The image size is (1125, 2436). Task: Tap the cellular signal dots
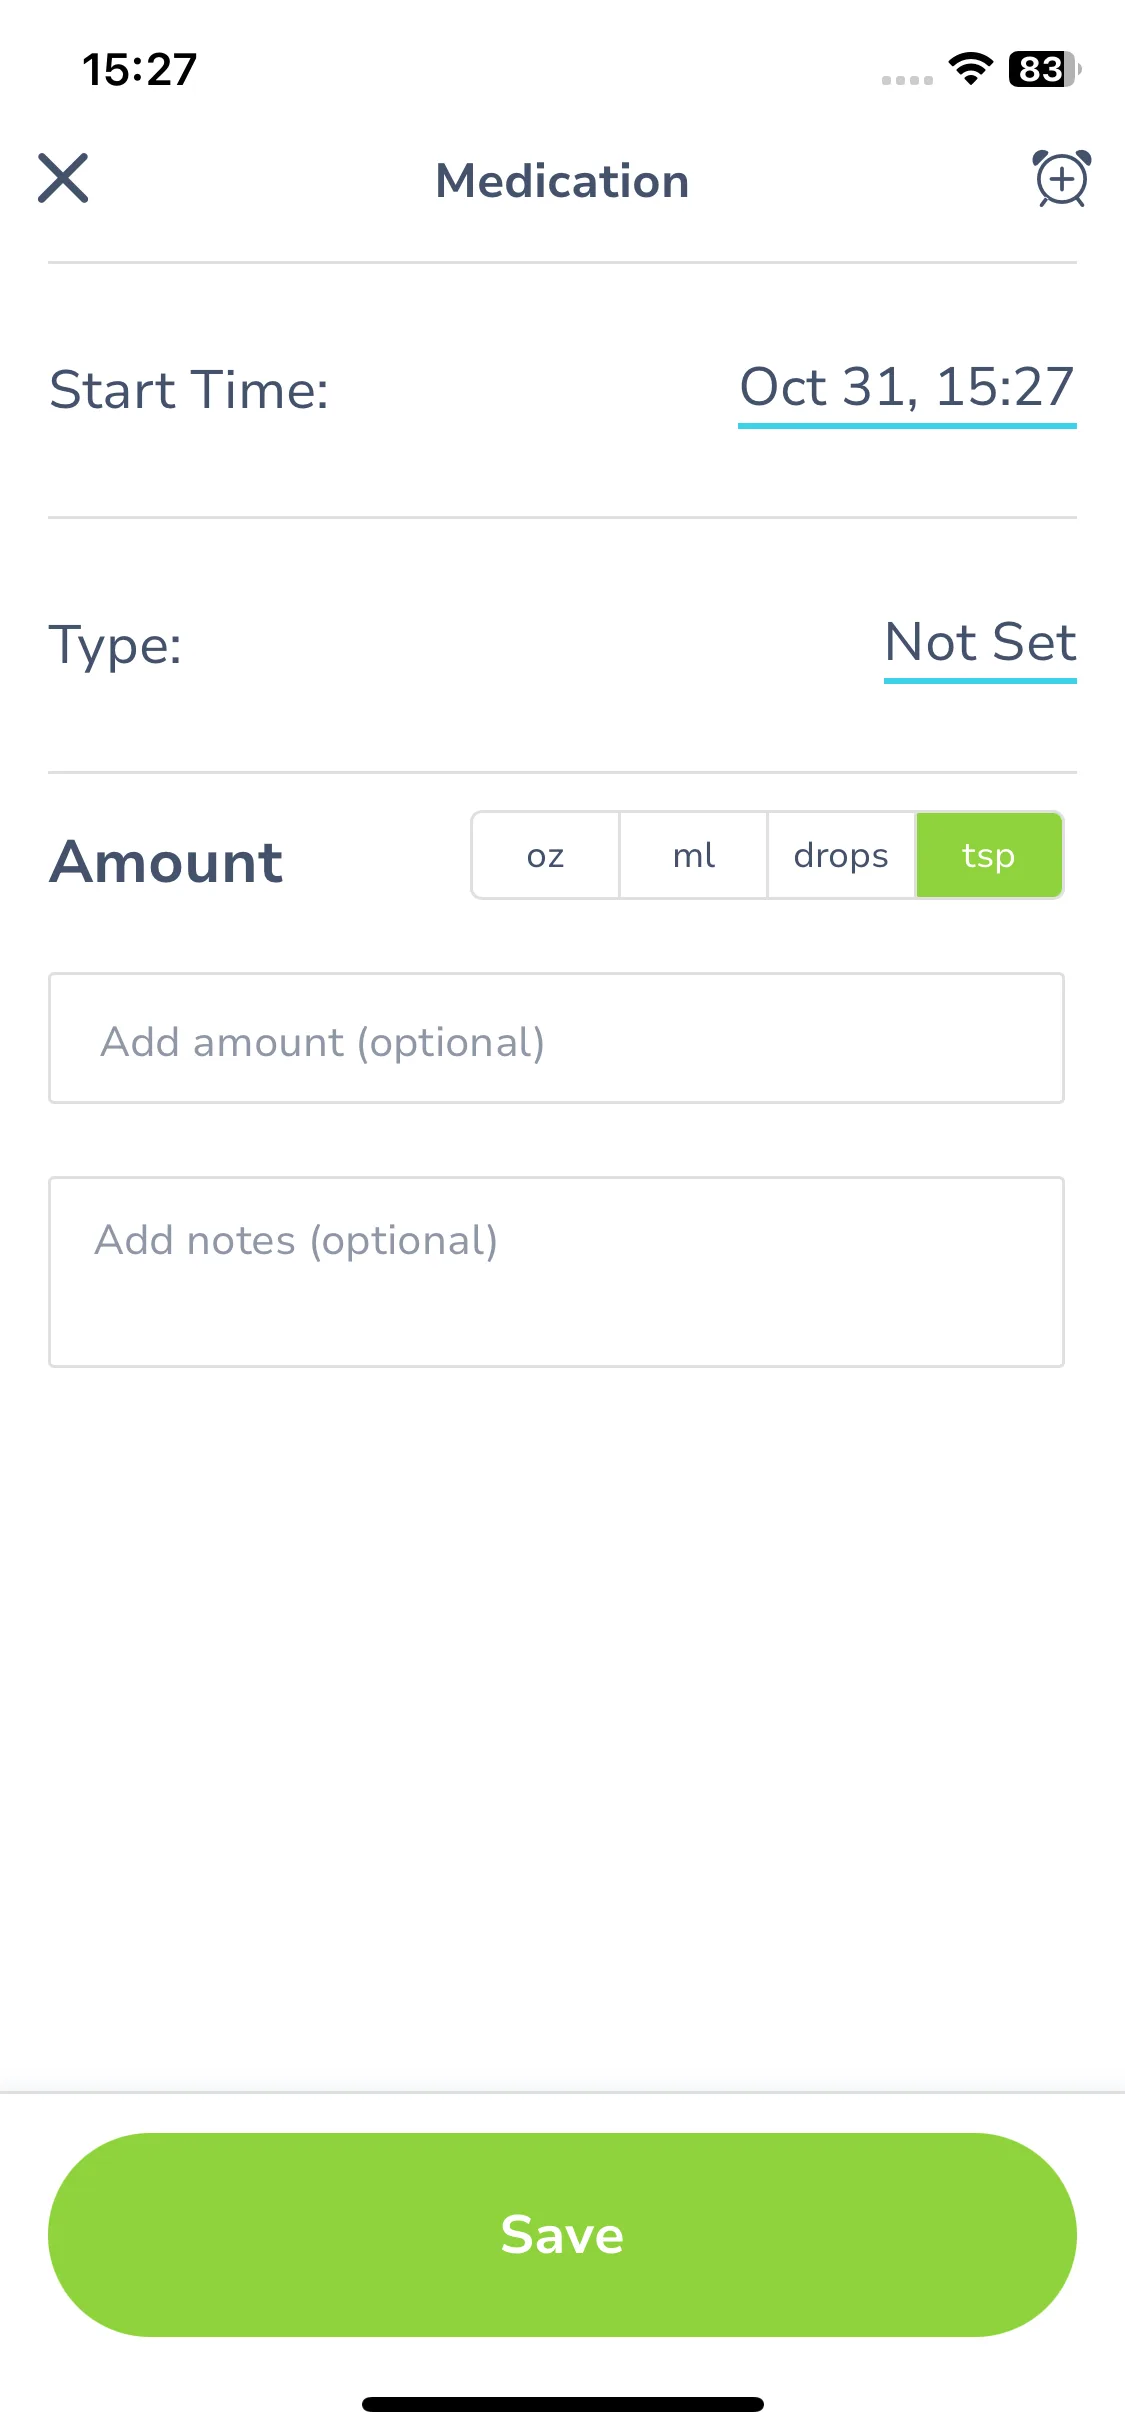(907, 80)
